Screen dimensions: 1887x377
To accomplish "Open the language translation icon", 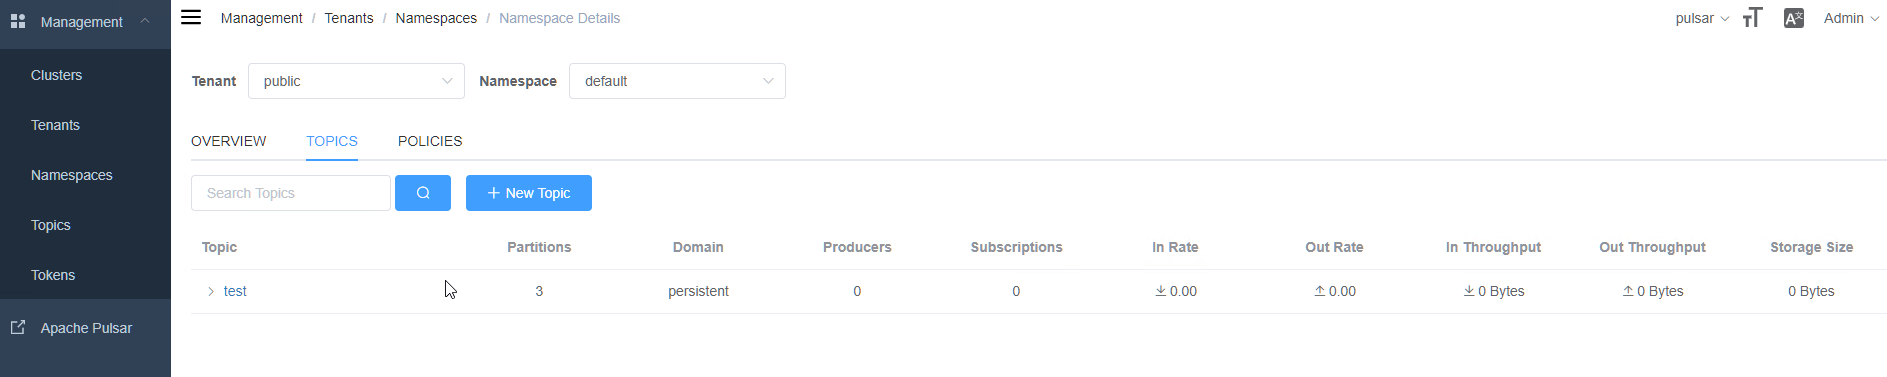I will pos(1794,18).
